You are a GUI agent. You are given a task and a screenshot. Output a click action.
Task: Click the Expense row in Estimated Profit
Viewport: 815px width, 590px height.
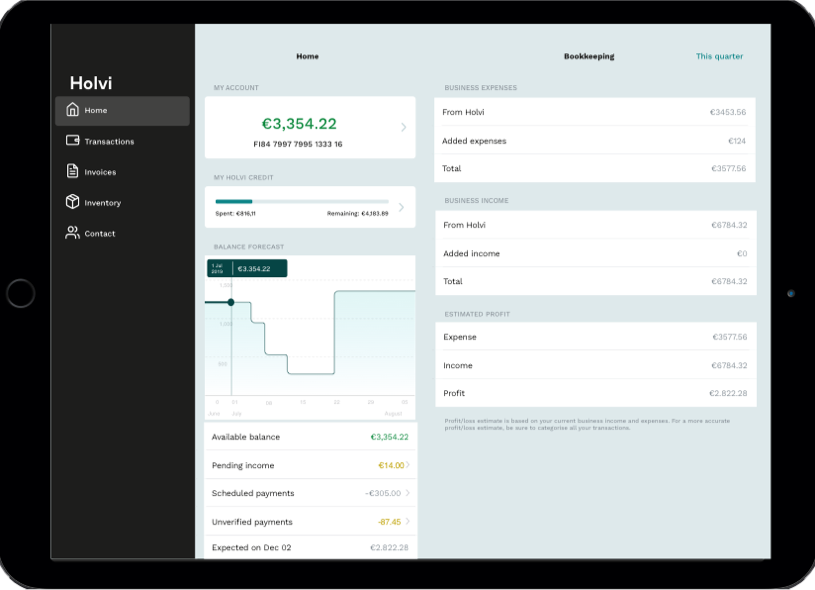coord(596,337)
